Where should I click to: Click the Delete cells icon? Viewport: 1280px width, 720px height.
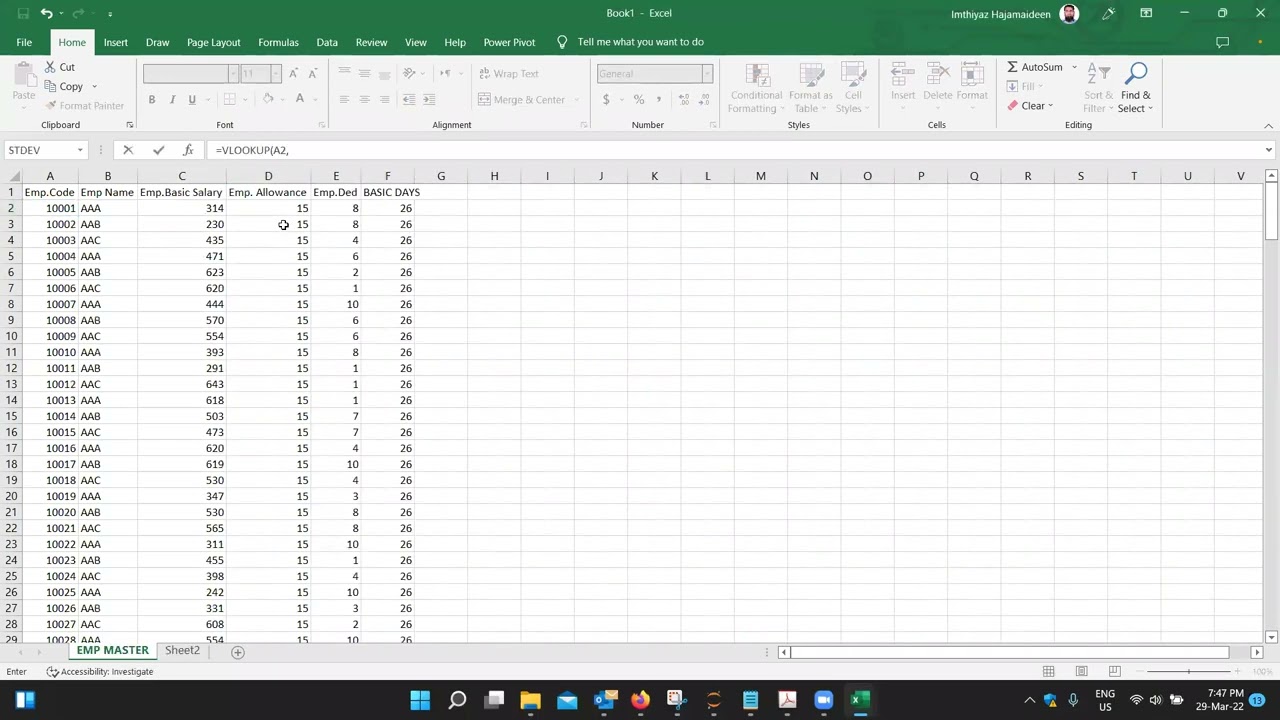pos(937,82)
